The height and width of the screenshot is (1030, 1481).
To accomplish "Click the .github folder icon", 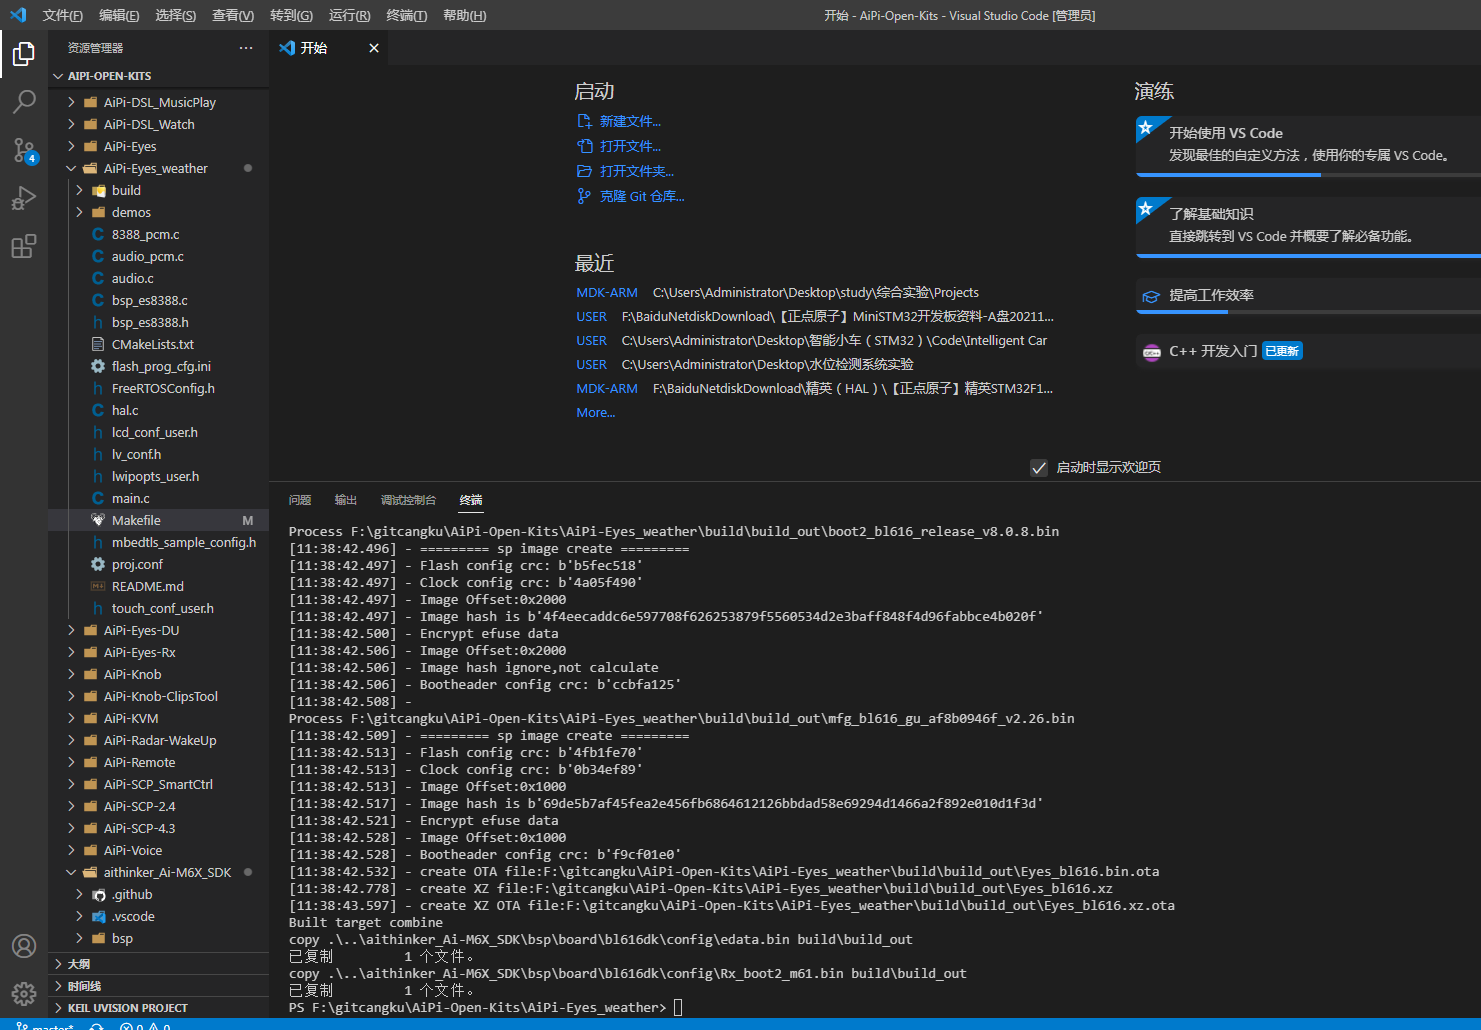I will (98, 895).
